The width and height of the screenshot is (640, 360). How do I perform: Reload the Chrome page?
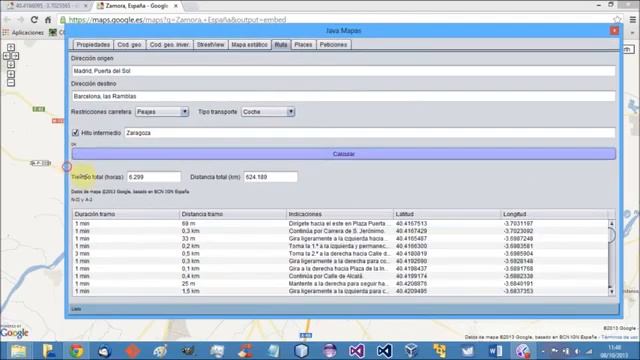(34, 20)
